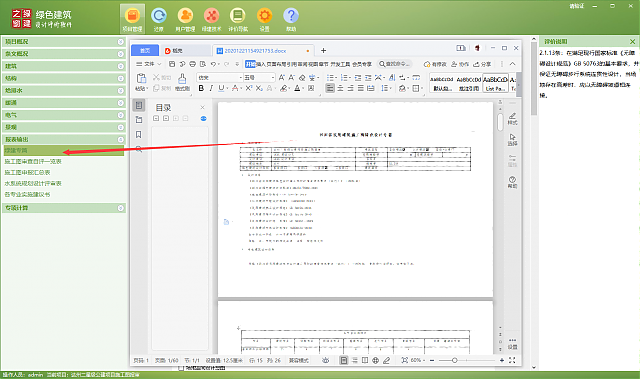Screen dimensions: 640x379
Task: Open the 项目管理 toolbar icon in green app
Action: point(132,19)
